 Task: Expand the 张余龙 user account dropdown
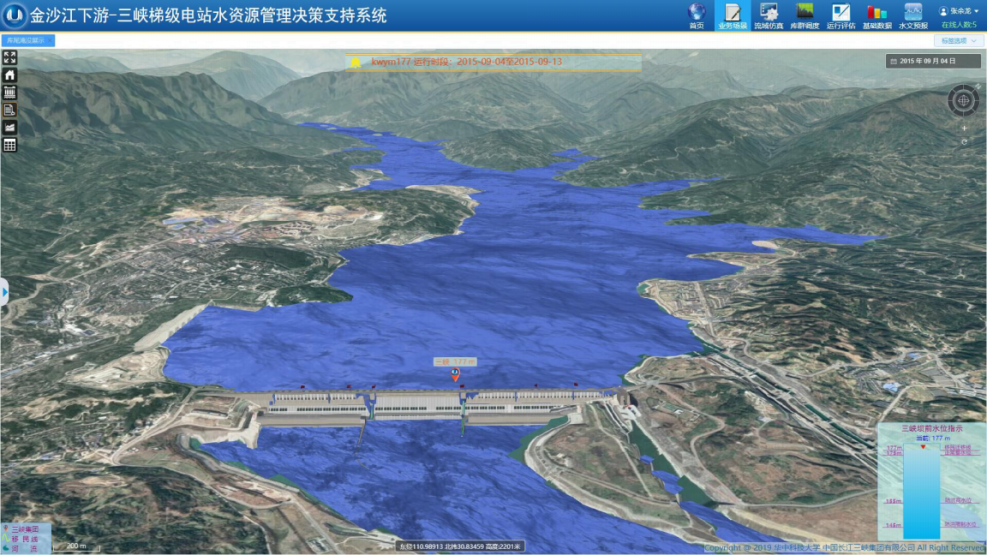[960, 11]
